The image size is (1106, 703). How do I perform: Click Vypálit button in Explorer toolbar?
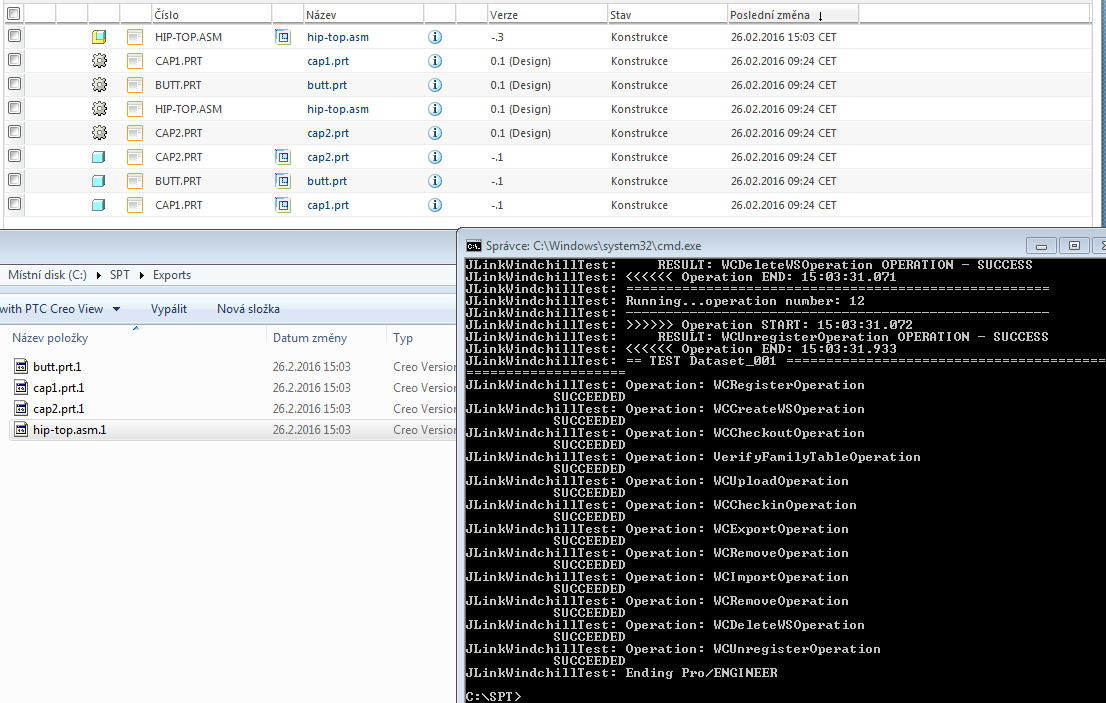pos(169,309)
